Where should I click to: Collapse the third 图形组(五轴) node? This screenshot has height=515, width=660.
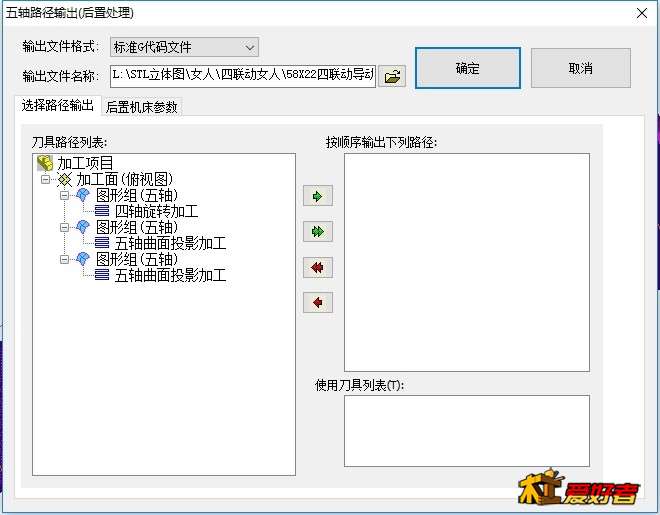tap(64, 260)
